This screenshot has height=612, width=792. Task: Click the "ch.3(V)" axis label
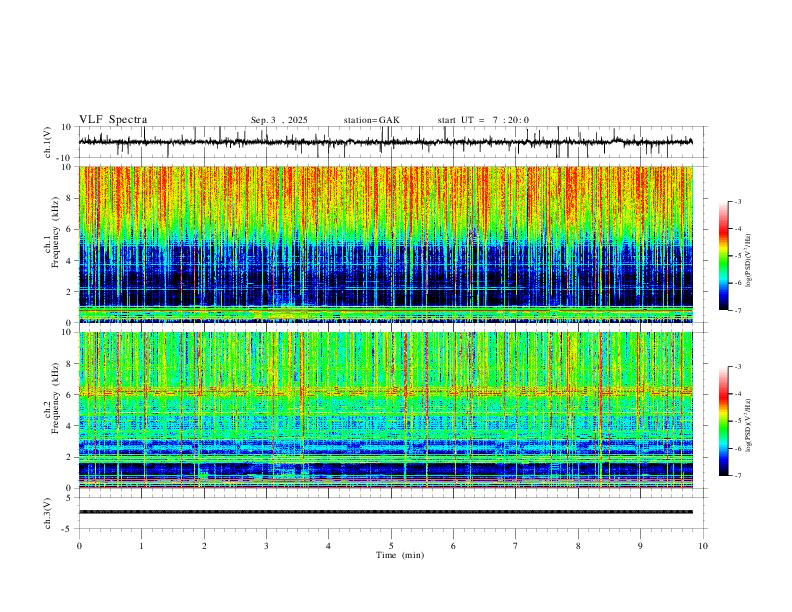[48, 514]
